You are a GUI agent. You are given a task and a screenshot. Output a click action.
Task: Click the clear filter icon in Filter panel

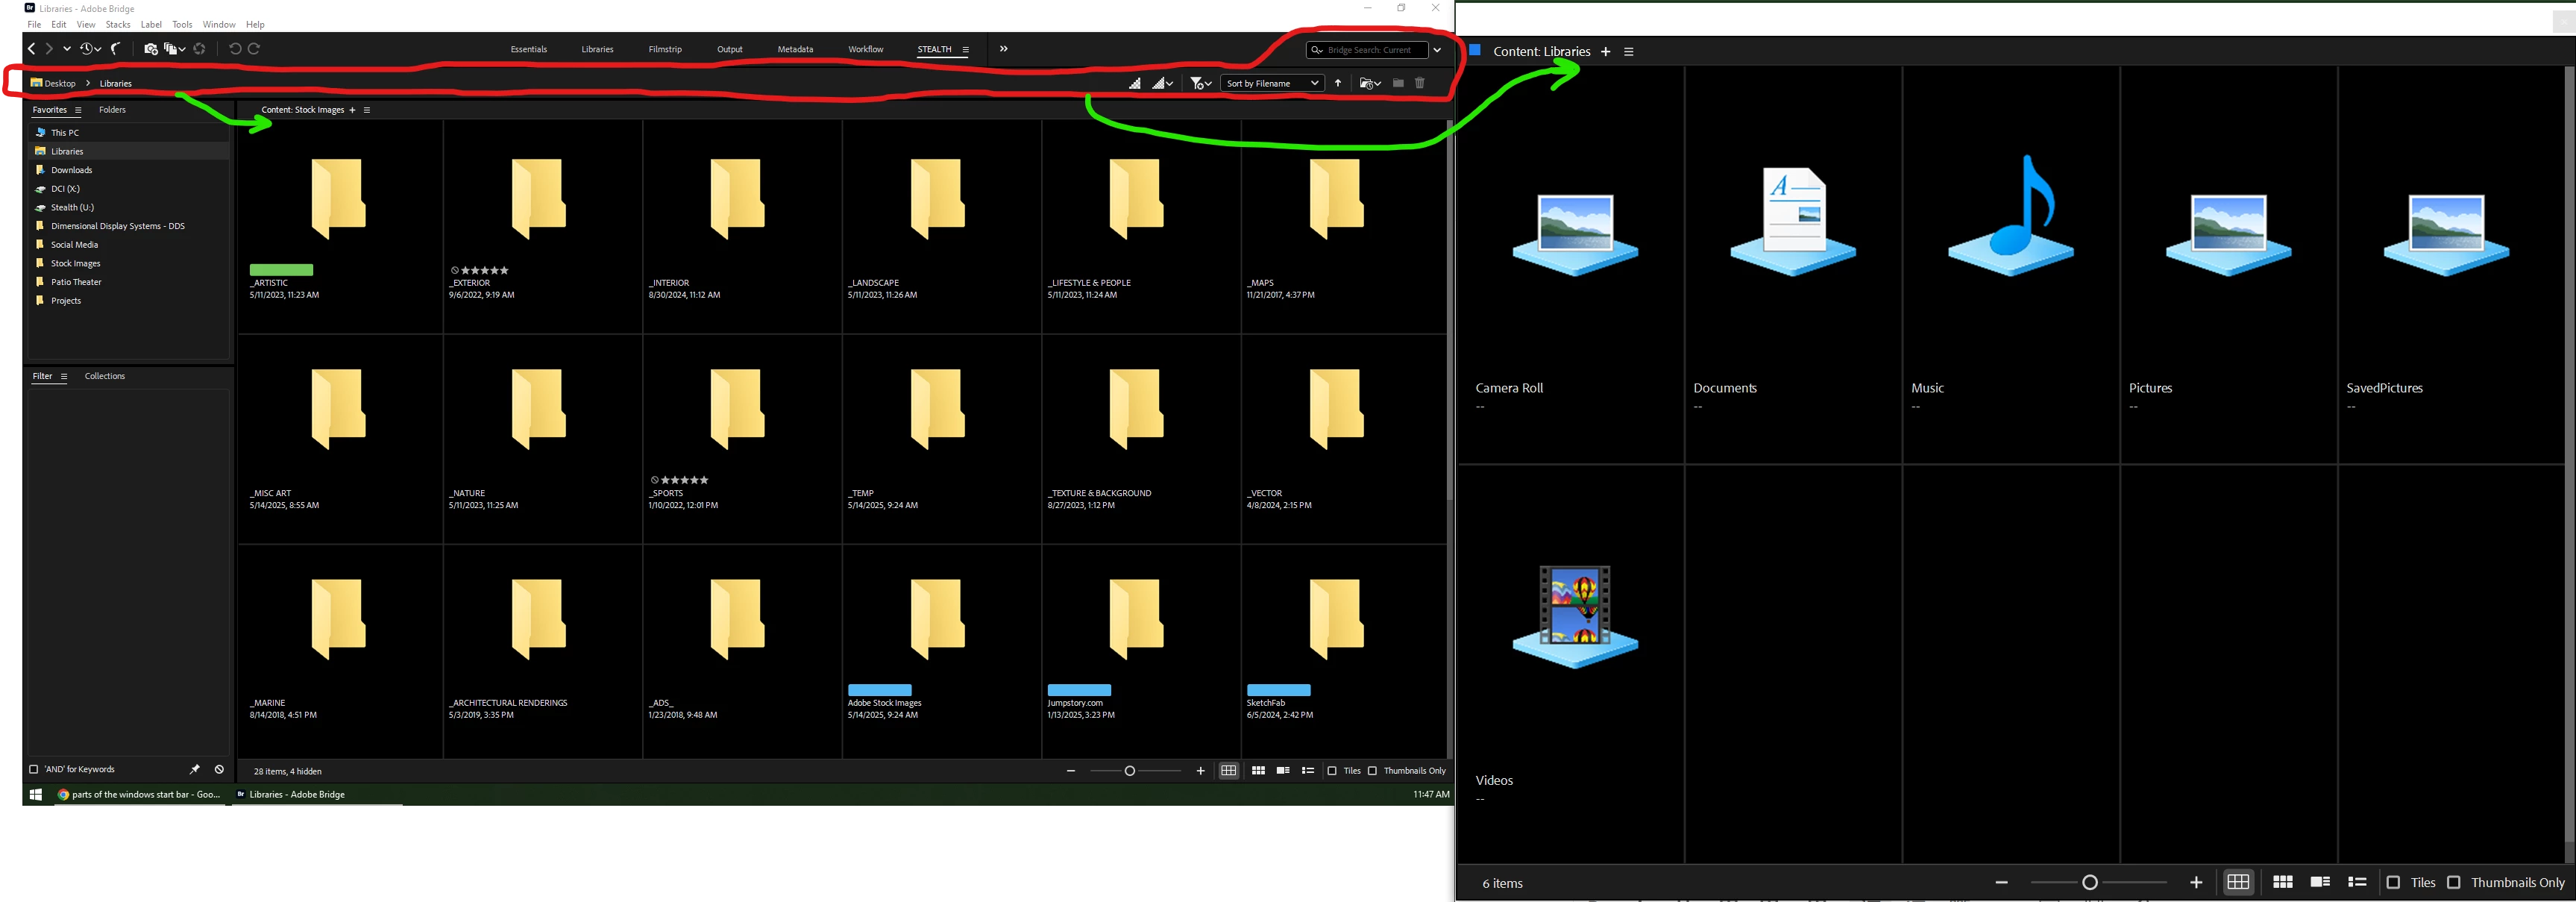[x=219, y=769]
